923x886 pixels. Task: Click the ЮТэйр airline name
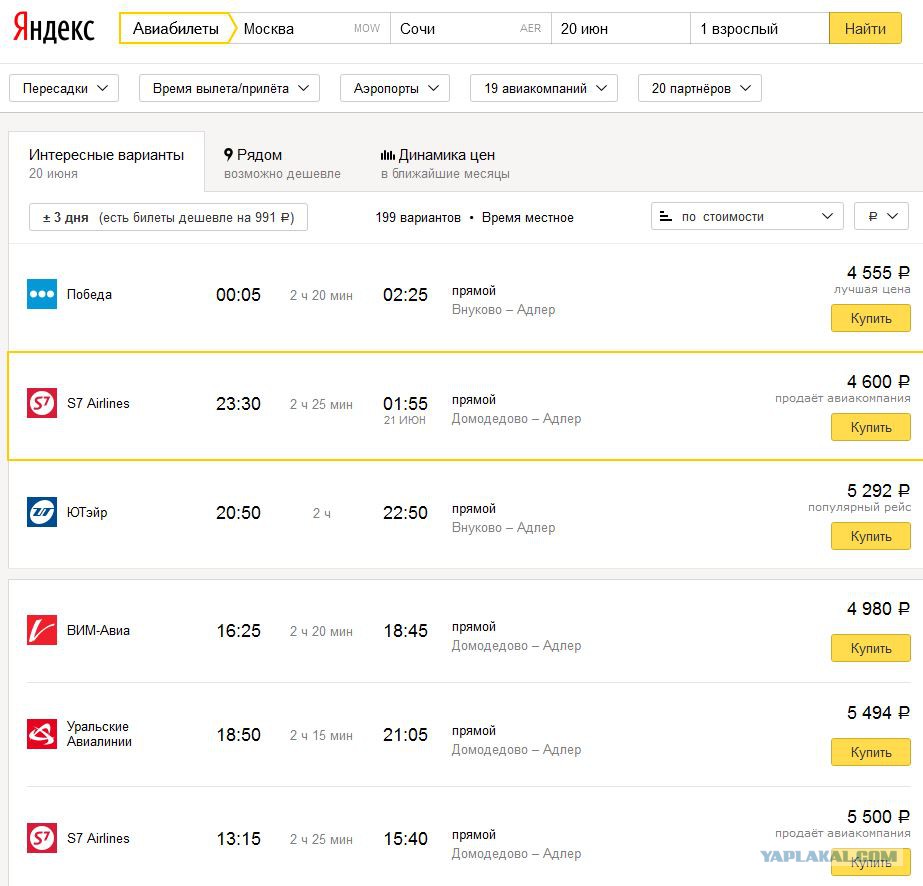[x=87, y=512]
